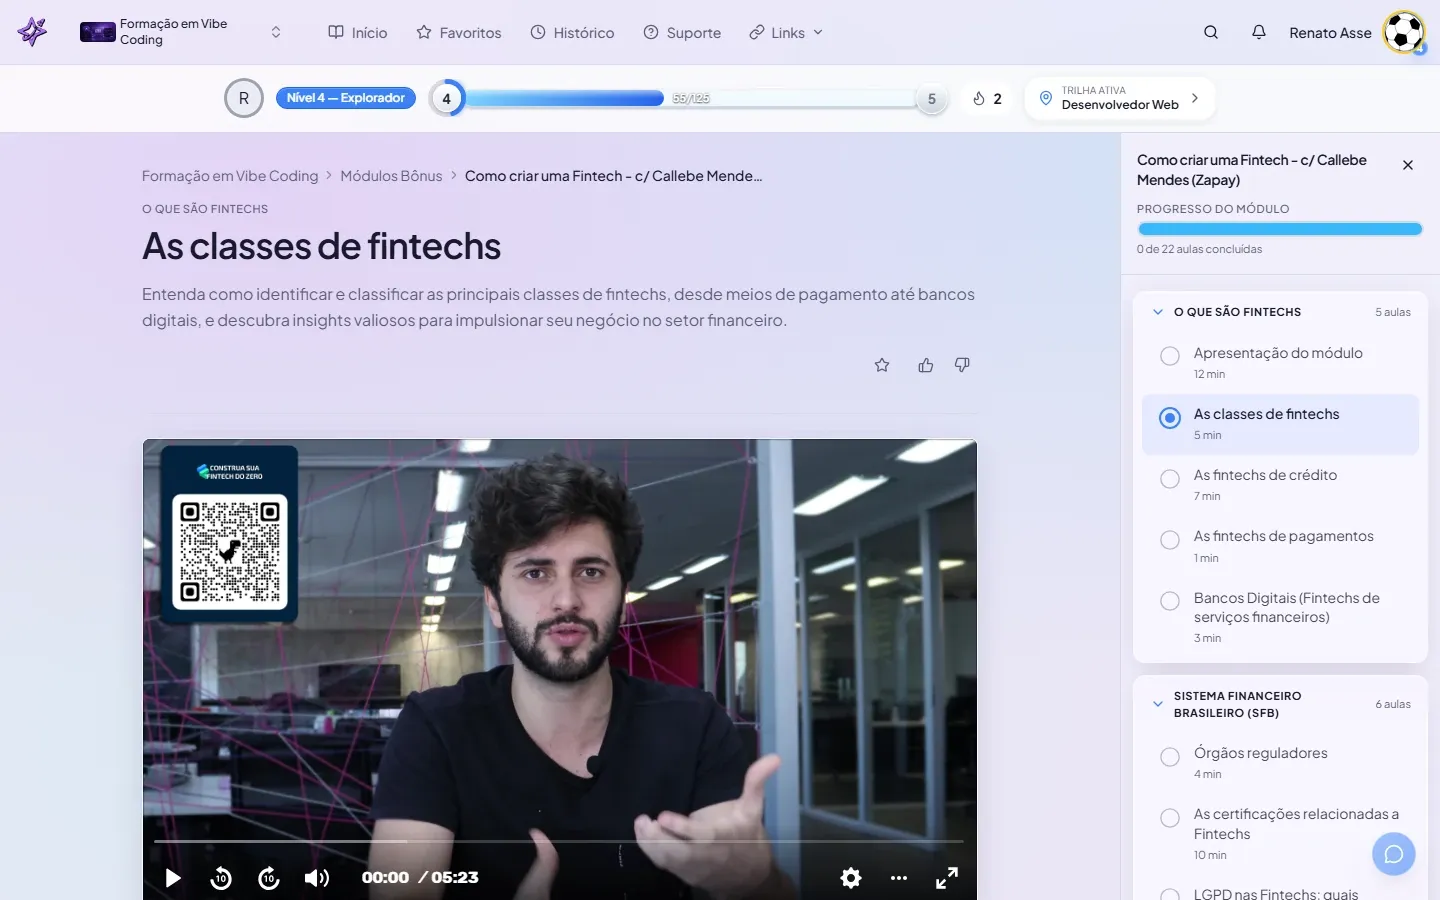Go to the Início menu item
Image resolution: width=1440 pixels, height=900 pixels.
coord(357,32)
